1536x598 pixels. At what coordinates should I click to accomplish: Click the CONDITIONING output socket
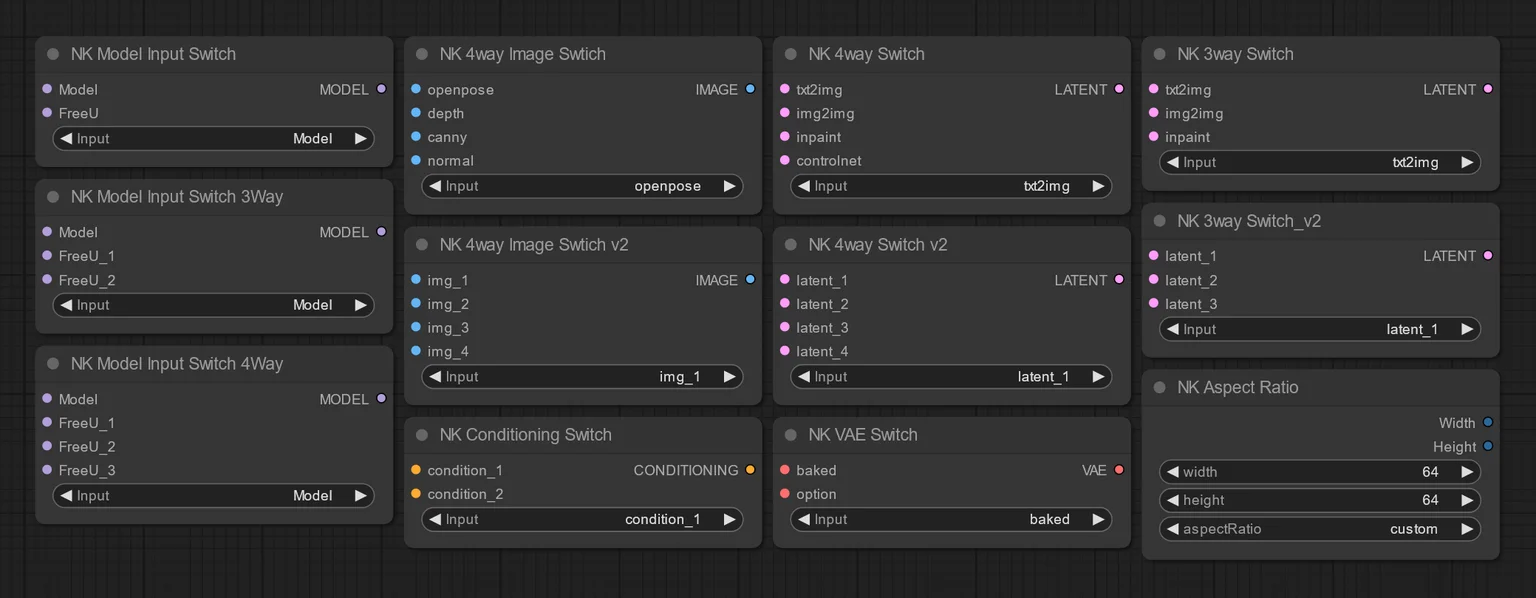coord(750,470)
